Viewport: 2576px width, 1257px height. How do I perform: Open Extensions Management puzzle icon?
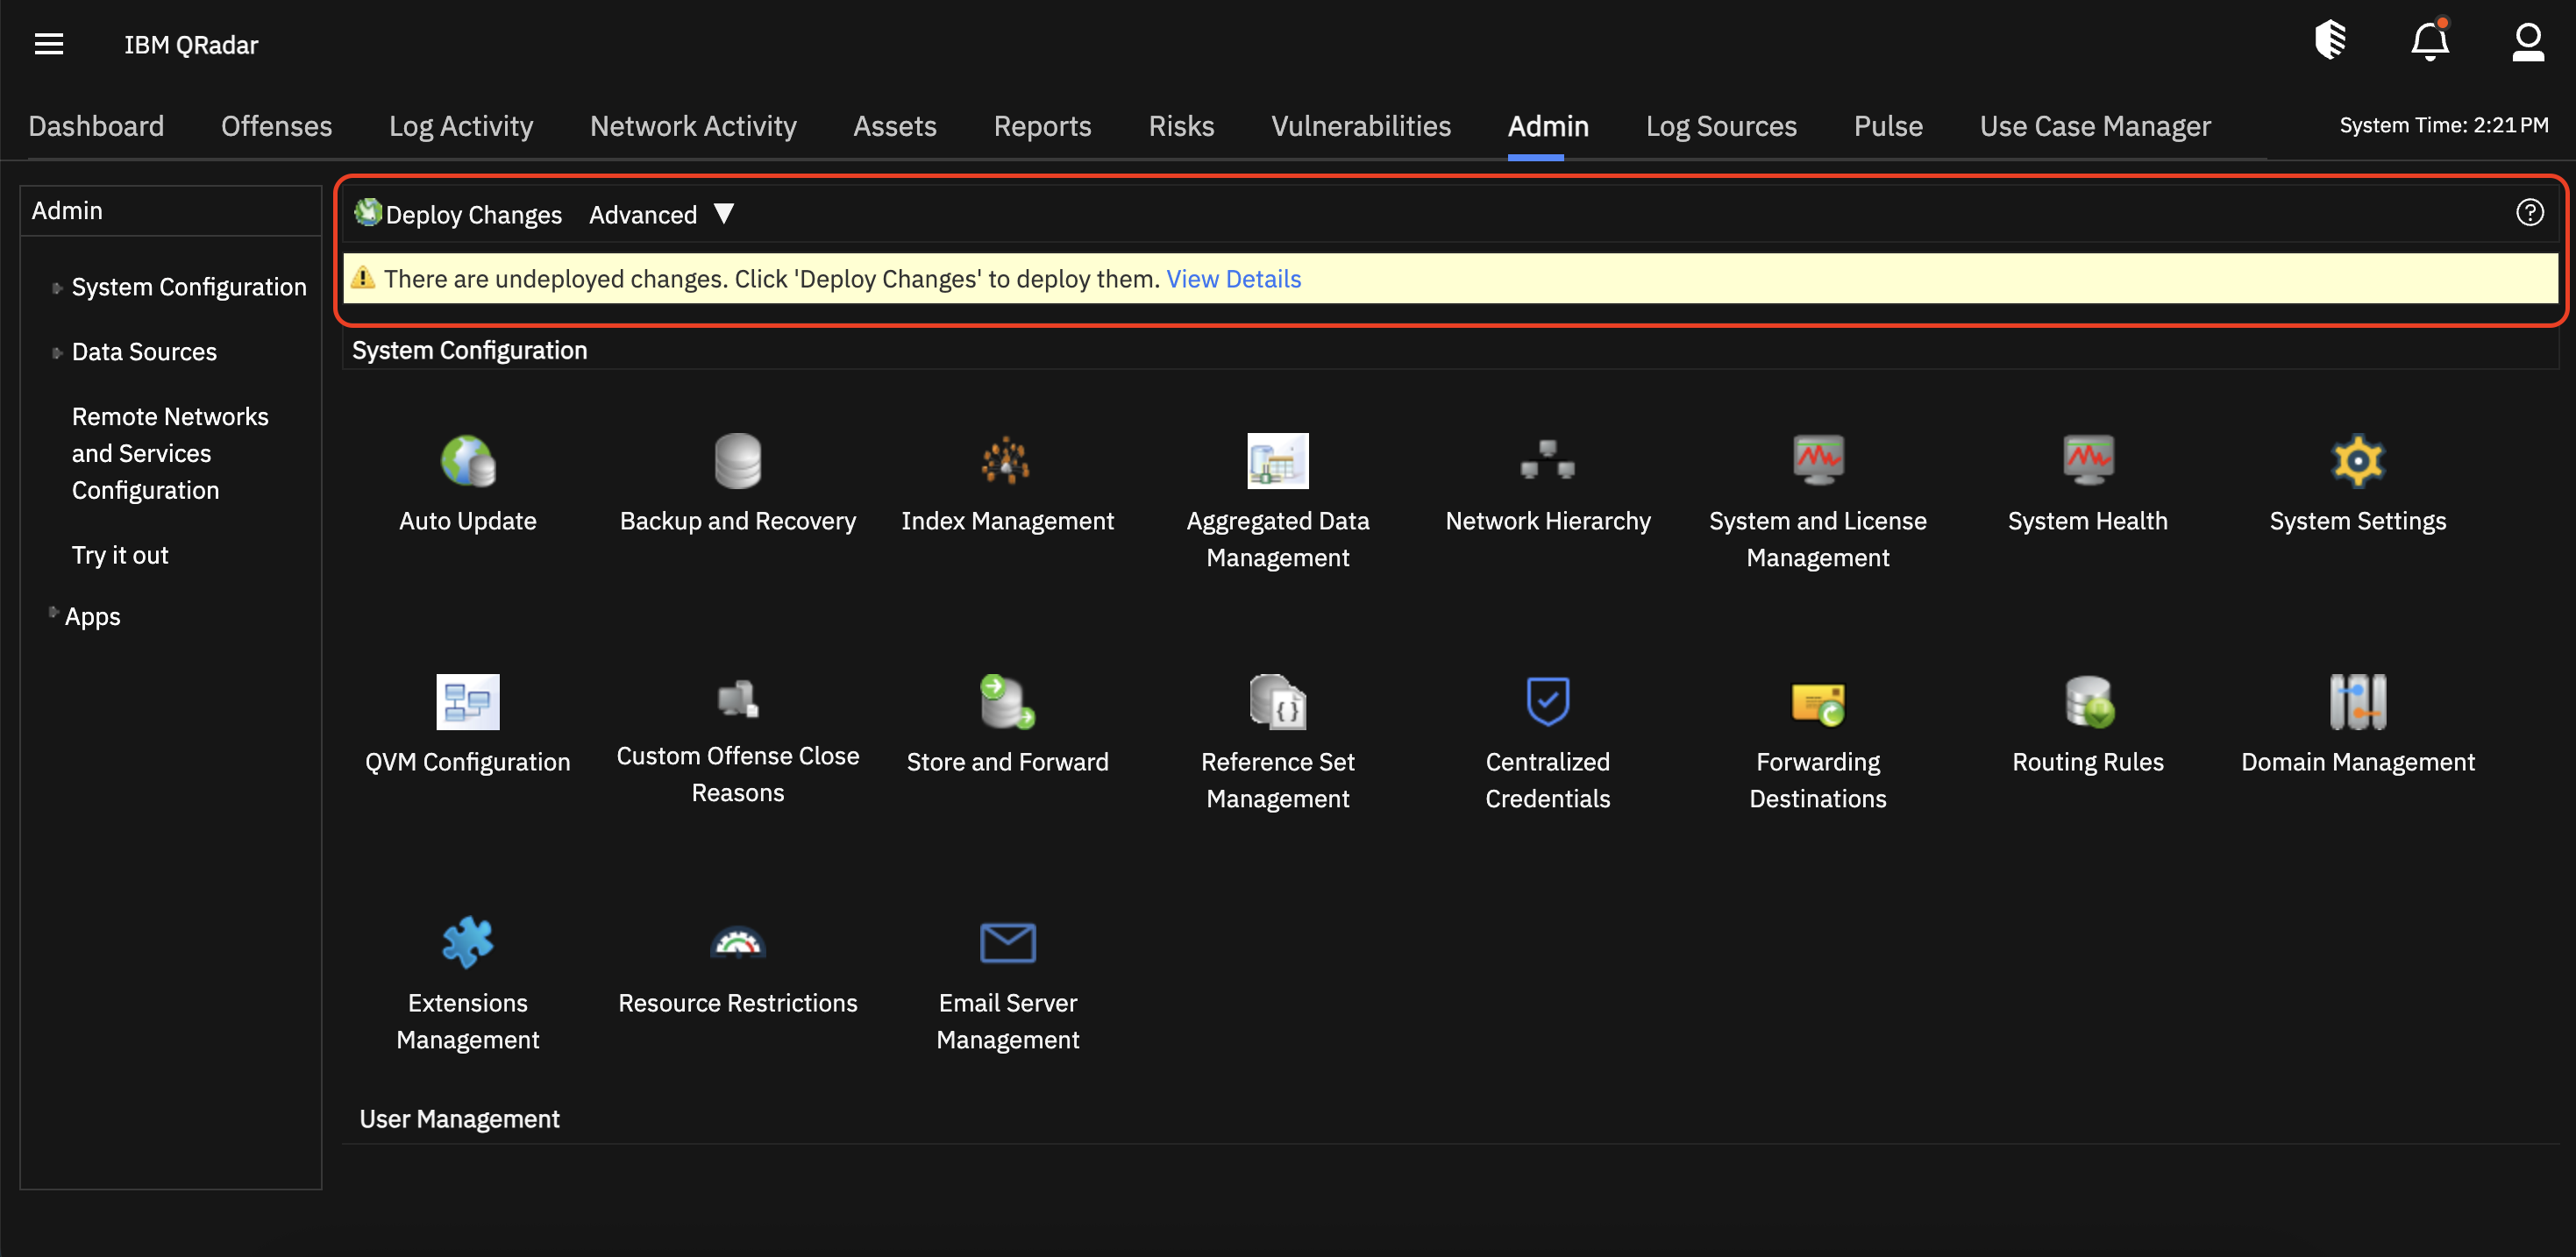pos(467,943)
